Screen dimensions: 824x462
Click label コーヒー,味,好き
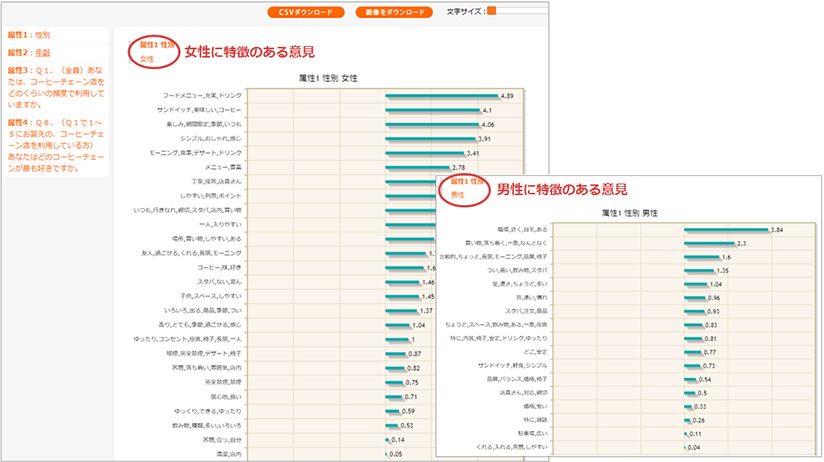click(220, 268)
